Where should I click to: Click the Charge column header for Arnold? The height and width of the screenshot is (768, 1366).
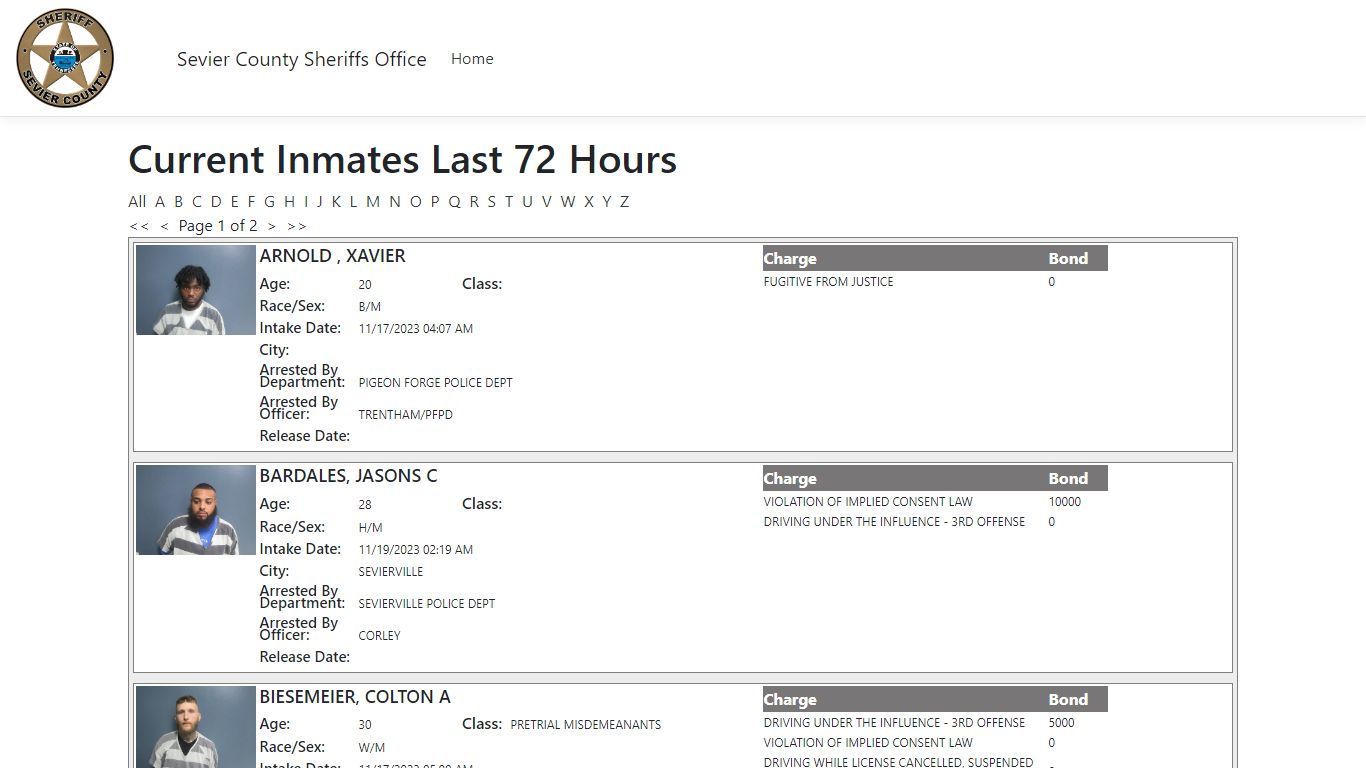coord(790,258)
